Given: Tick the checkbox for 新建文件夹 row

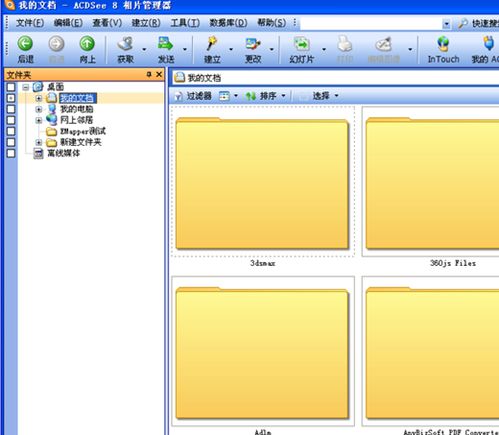Looking at the screenshot, I should tap(11, 142).
